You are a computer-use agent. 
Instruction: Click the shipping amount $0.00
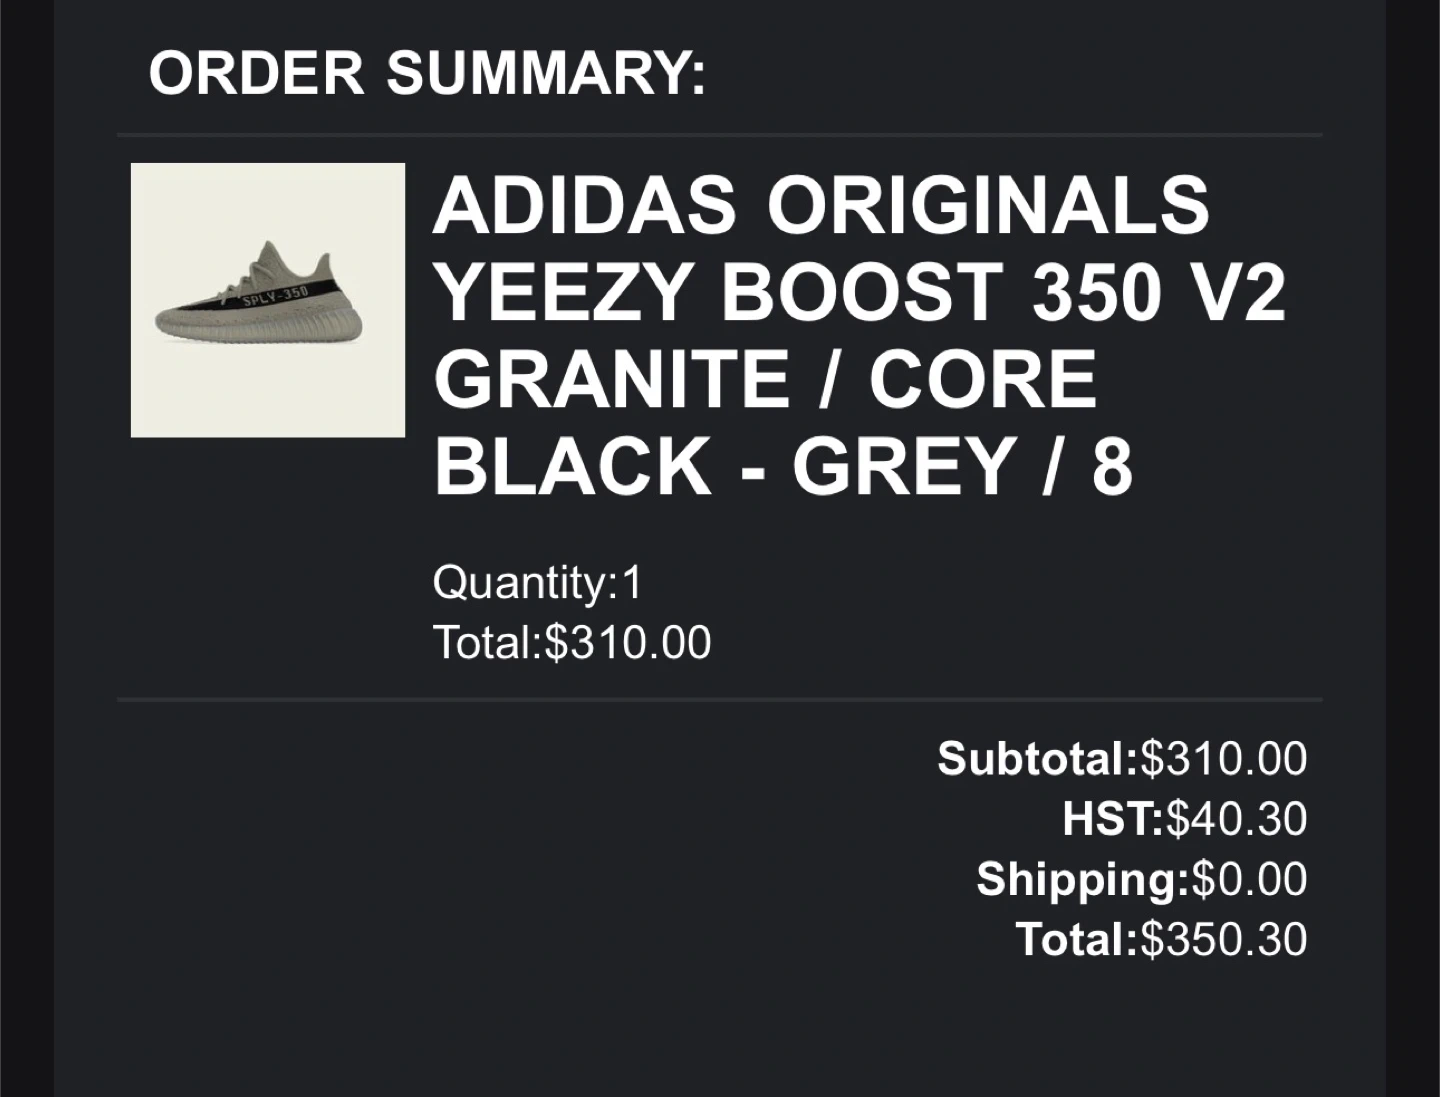[x=1250, y=879]
